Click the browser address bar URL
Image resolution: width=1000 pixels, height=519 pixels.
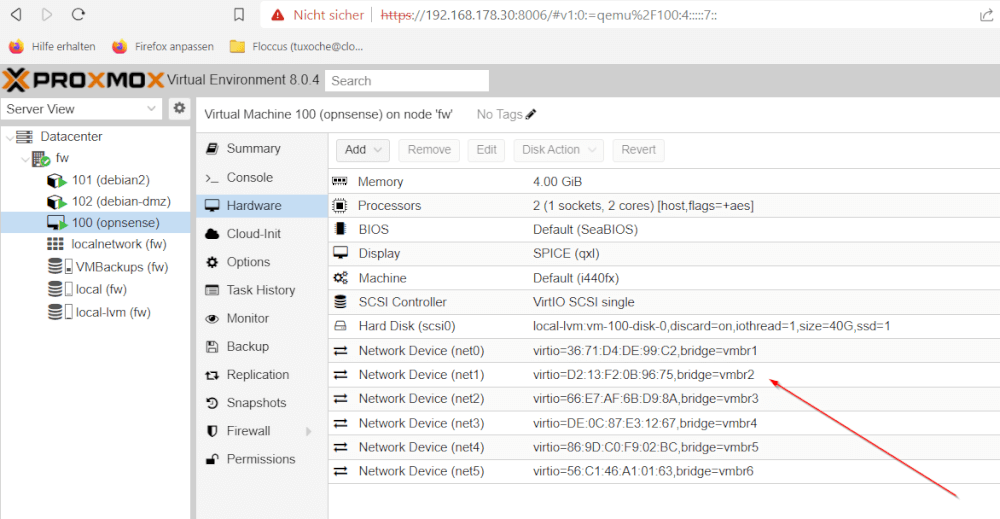coord(548,15)
